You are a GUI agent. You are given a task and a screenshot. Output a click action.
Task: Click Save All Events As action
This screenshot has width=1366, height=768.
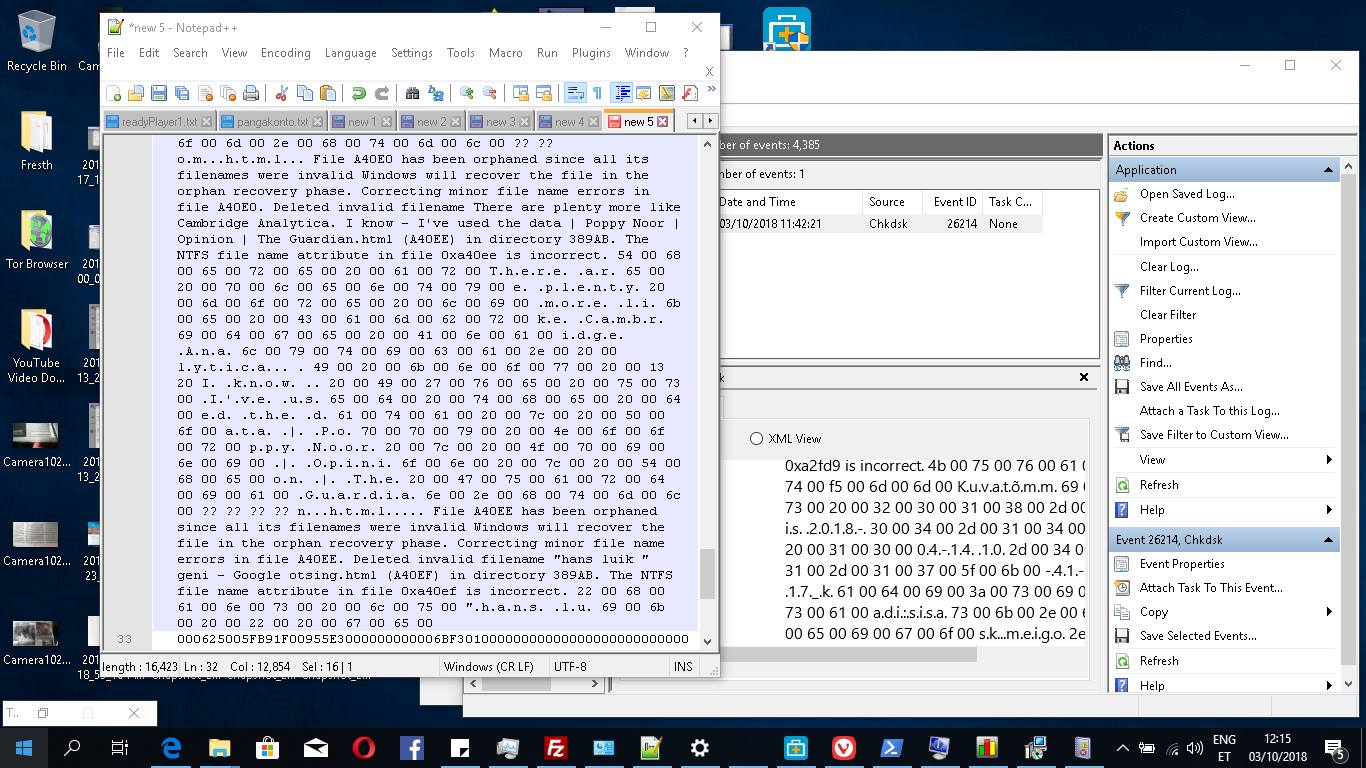(x=1190, y=387)
